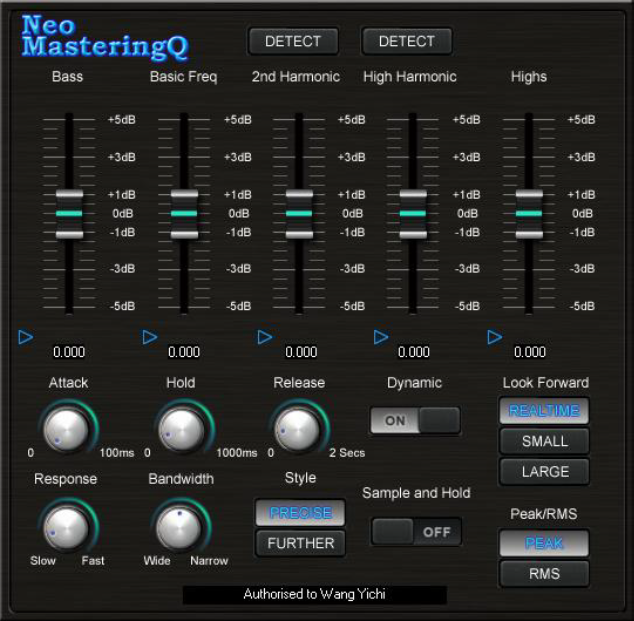This screenshot has width=634, height=621.
Task: Toggle the Sample and Hold OFF switch
Action: (x=416, y=532)
